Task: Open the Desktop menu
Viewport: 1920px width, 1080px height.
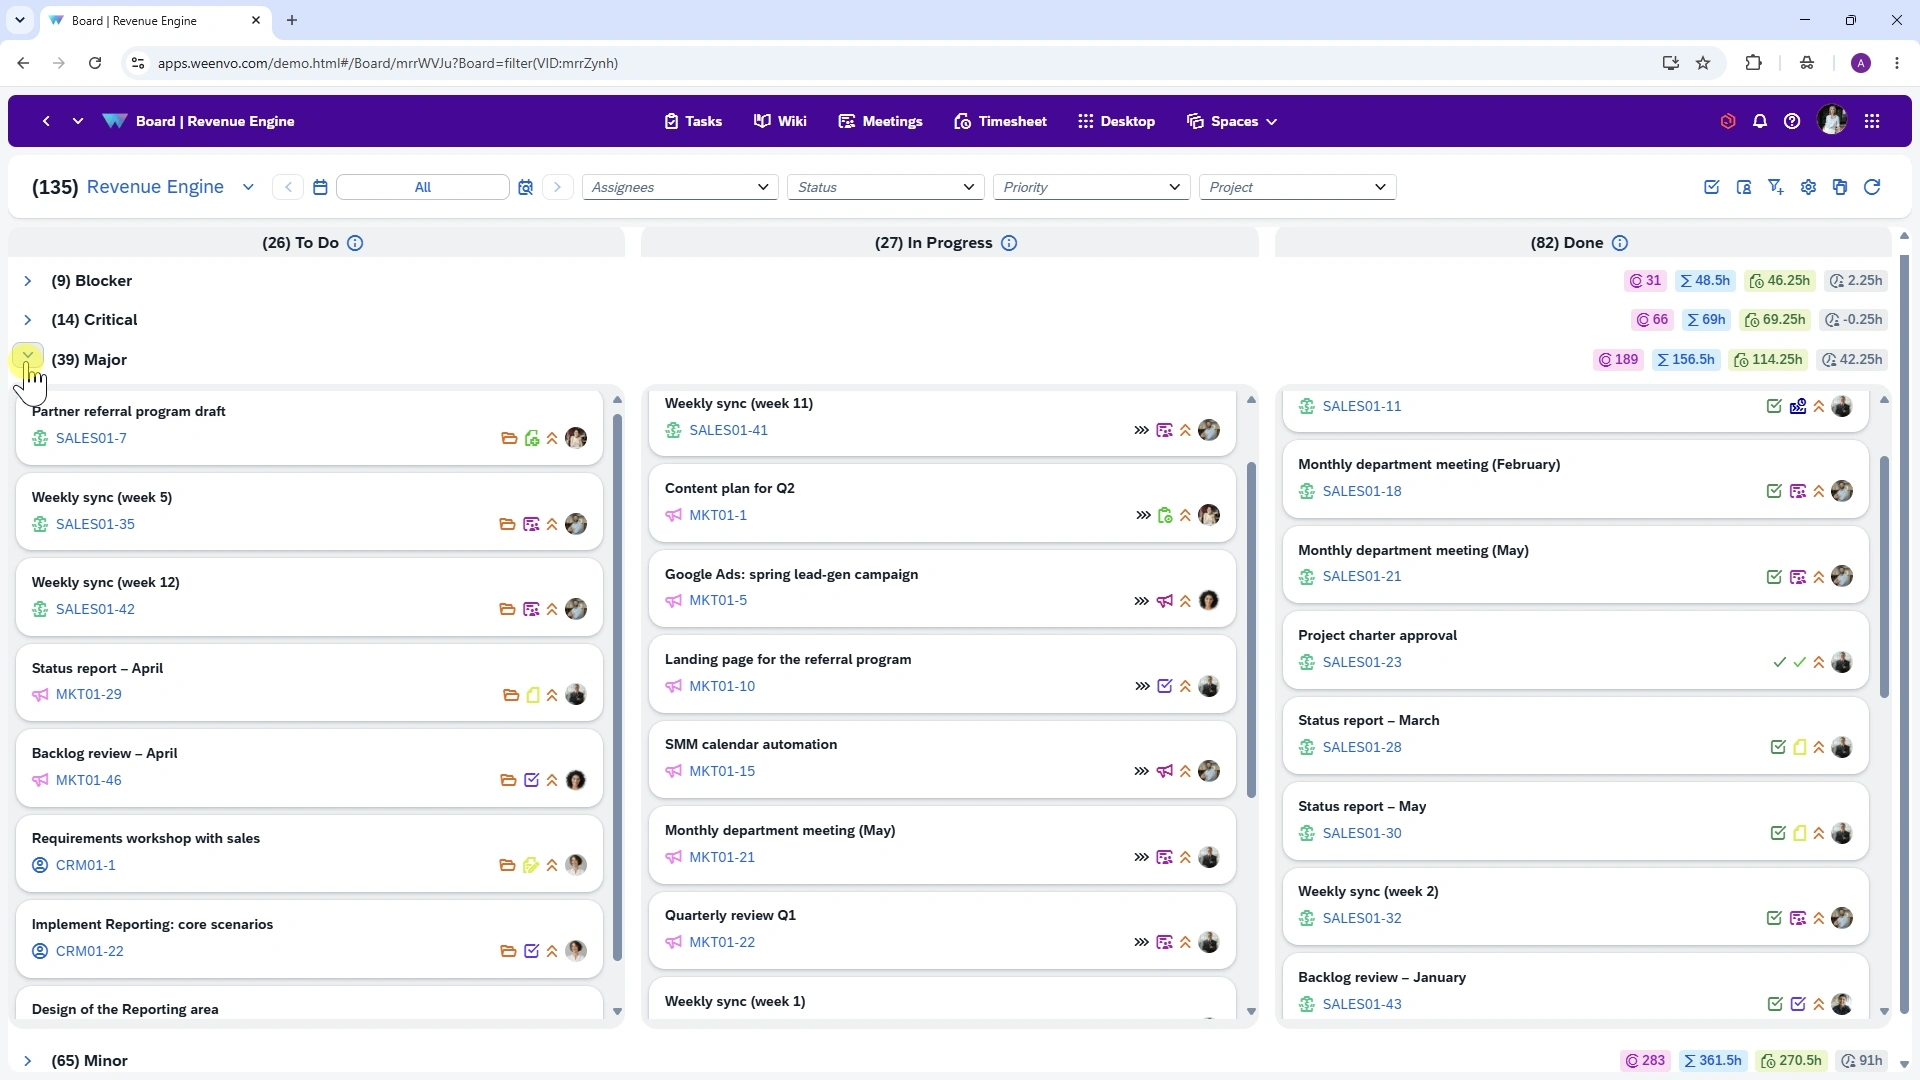Action: [1116, 121]
